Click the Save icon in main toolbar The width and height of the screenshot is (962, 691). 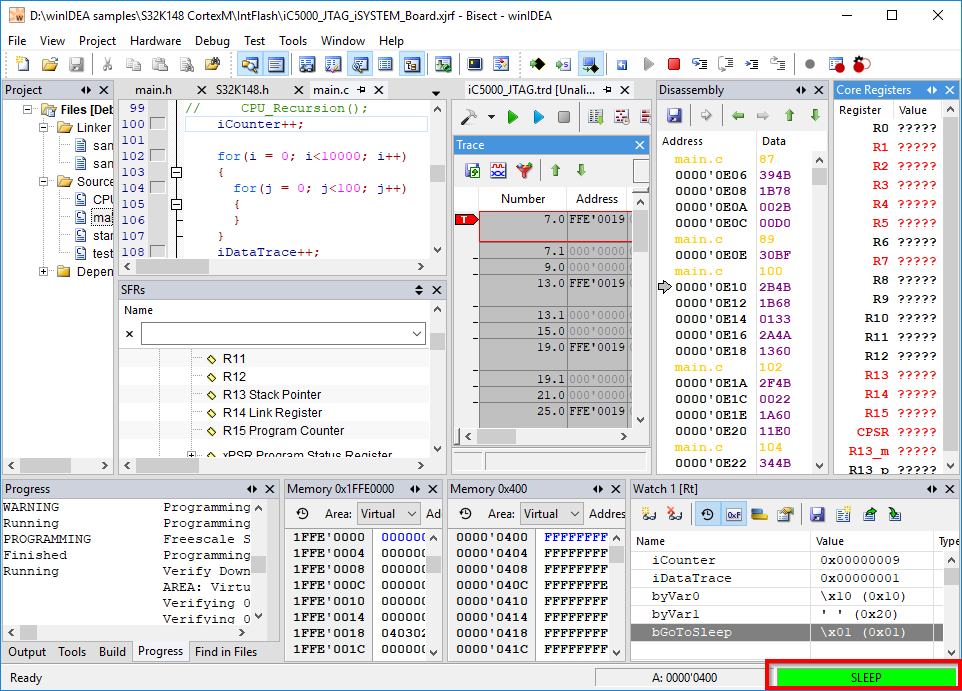click(x=76, y=64)
